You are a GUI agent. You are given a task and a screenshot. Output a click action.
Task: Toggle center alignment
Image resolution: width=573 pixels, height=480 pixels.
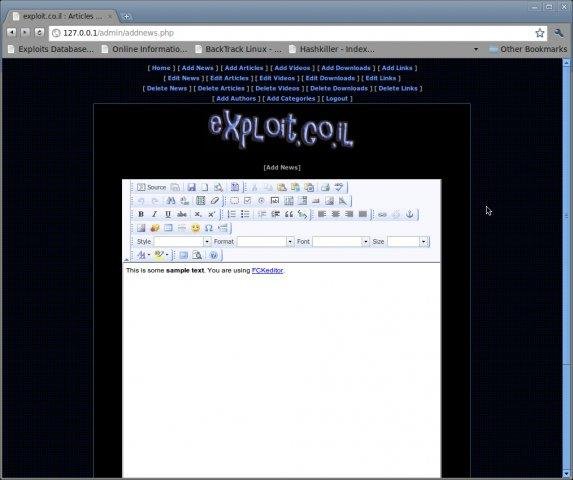335,214
